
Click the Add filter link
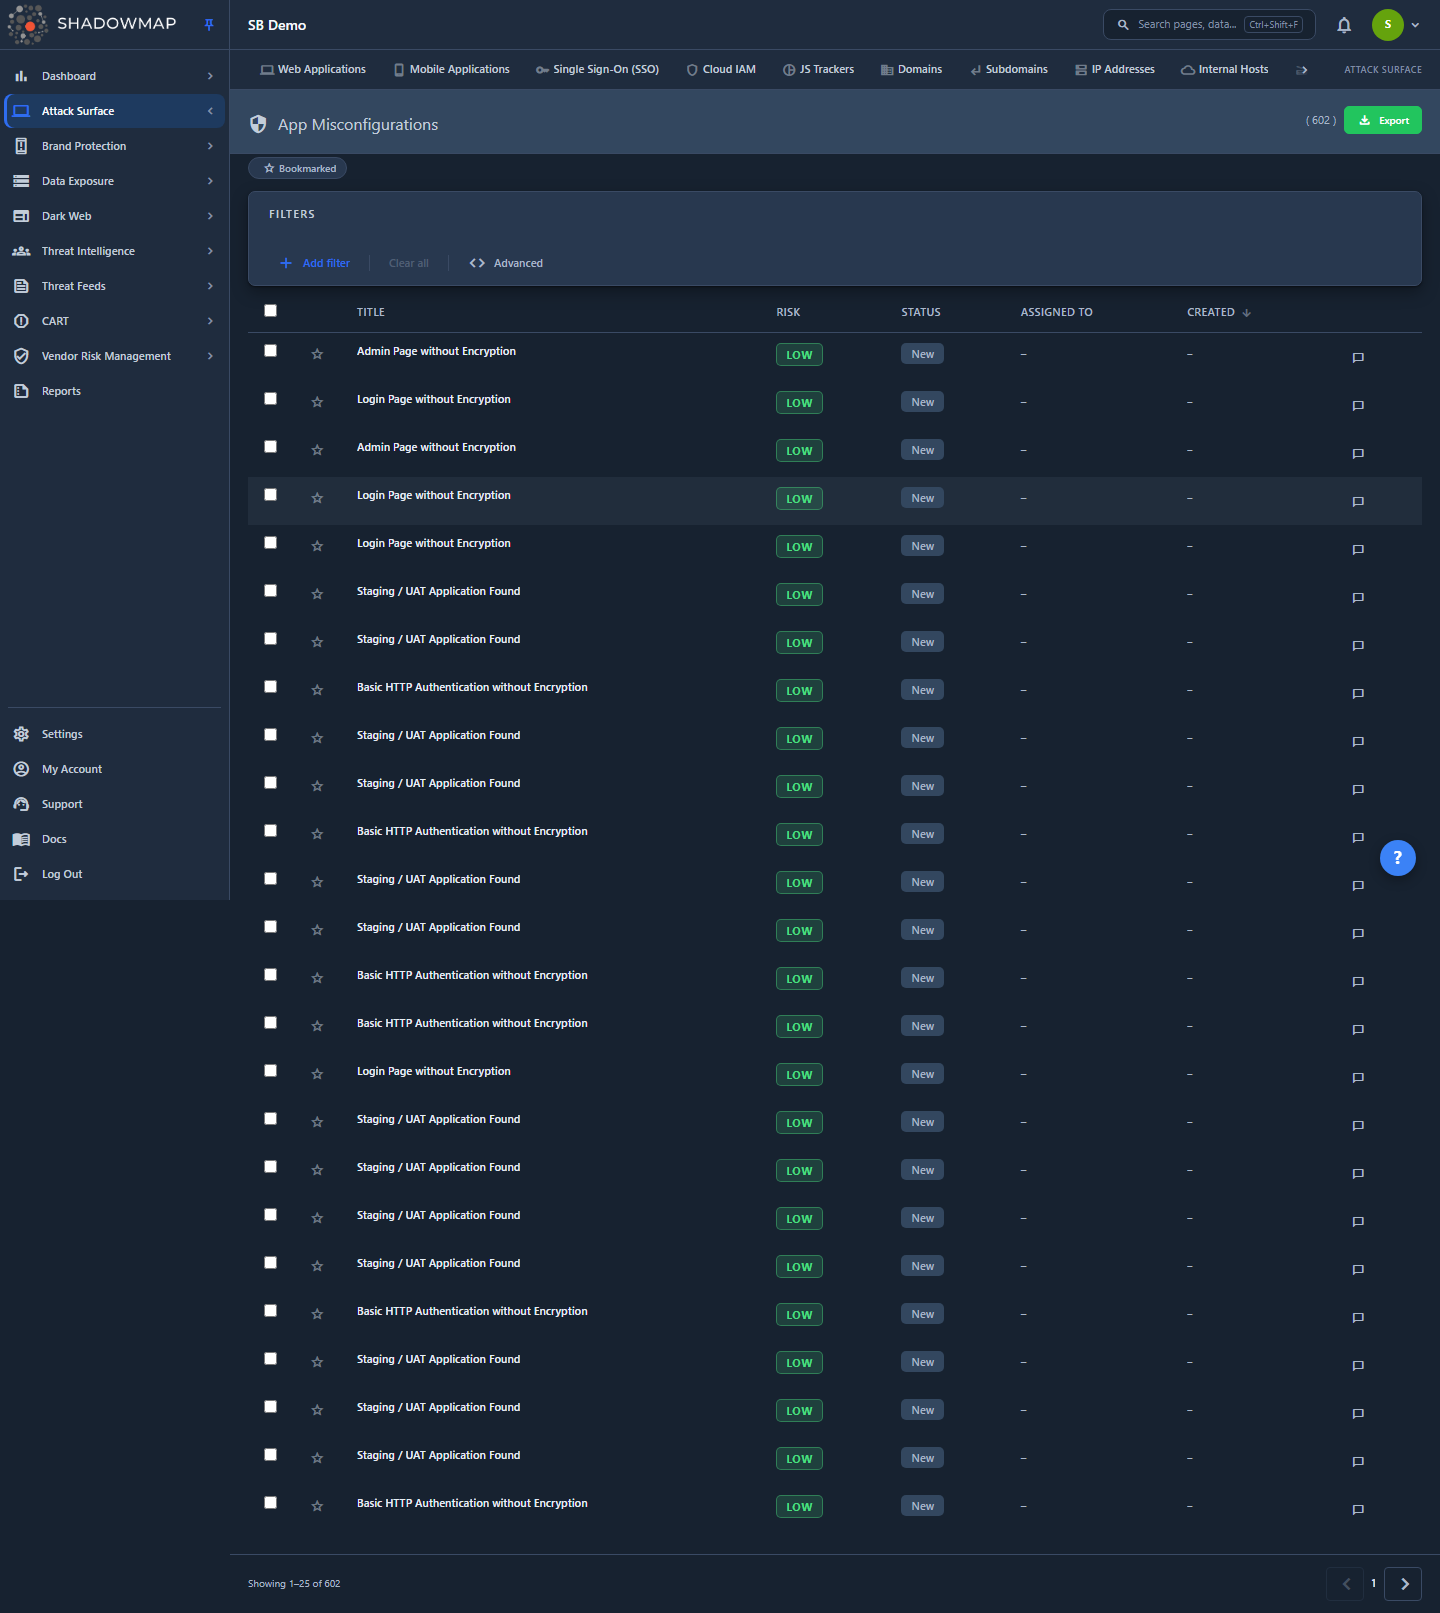[x=315, y=263]
